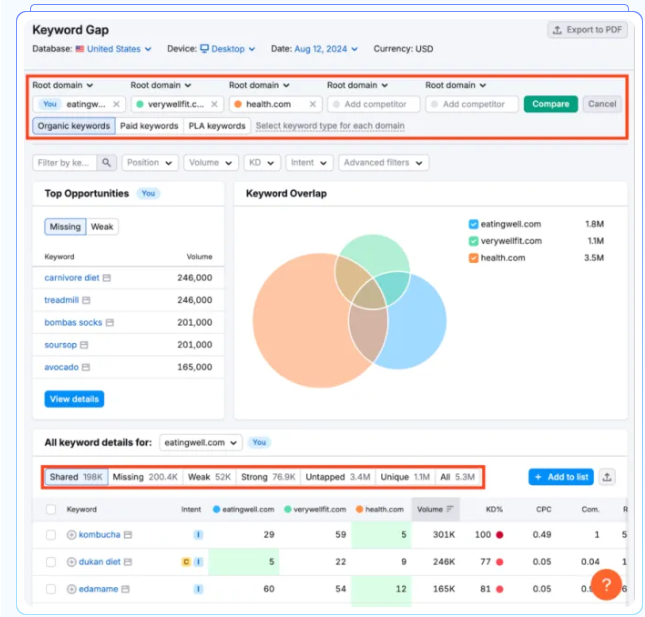
Task: Remove health.com domain with its X icon
Action: (x=313, y=104)
